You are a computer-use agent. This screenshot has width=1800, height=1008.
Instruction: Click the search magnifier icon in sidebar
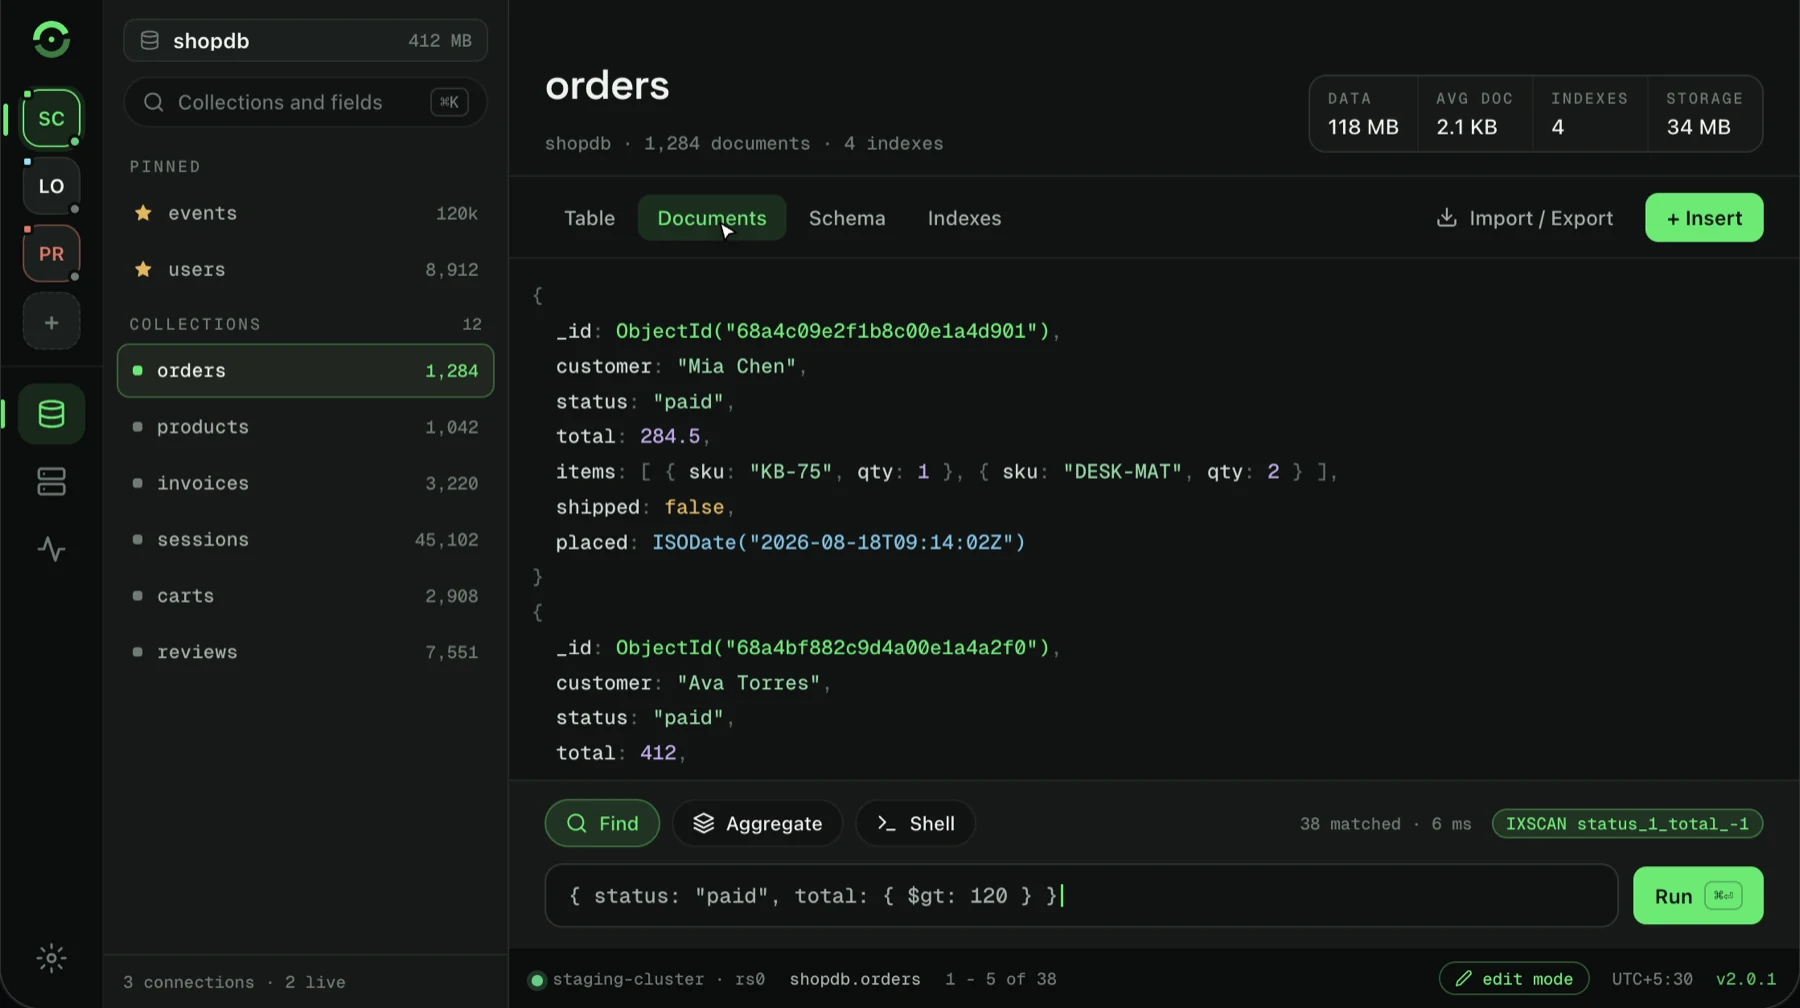coord(153,102)
